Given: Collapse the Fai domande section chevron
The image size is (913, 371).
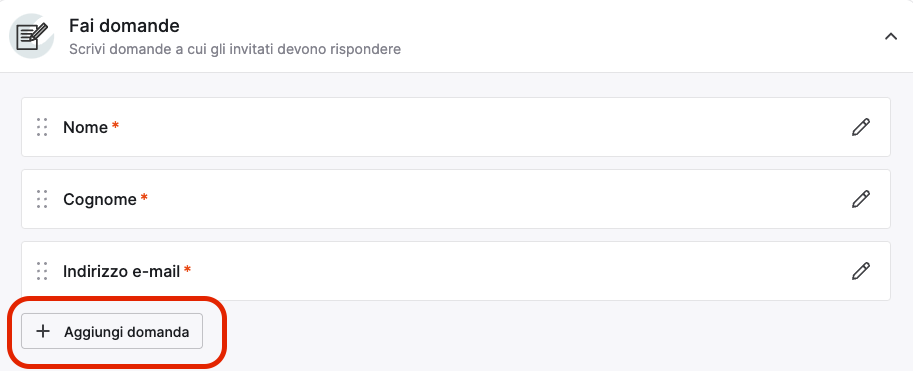Looking at the screenshot, I should [x=891, y=36].
